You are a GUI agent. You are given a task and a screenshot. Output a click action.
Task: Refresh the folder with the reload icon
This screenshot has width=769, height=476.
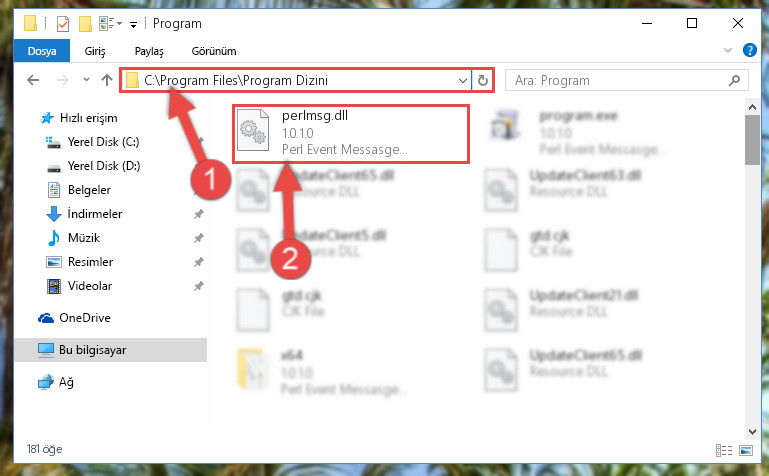(483, 80)
